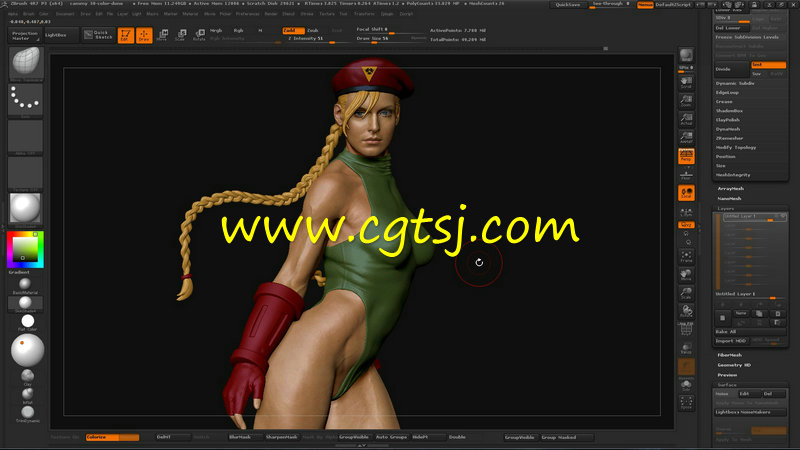
Task: Toggle the XYZ rotation mode button
Action: [x=686, y=225]
